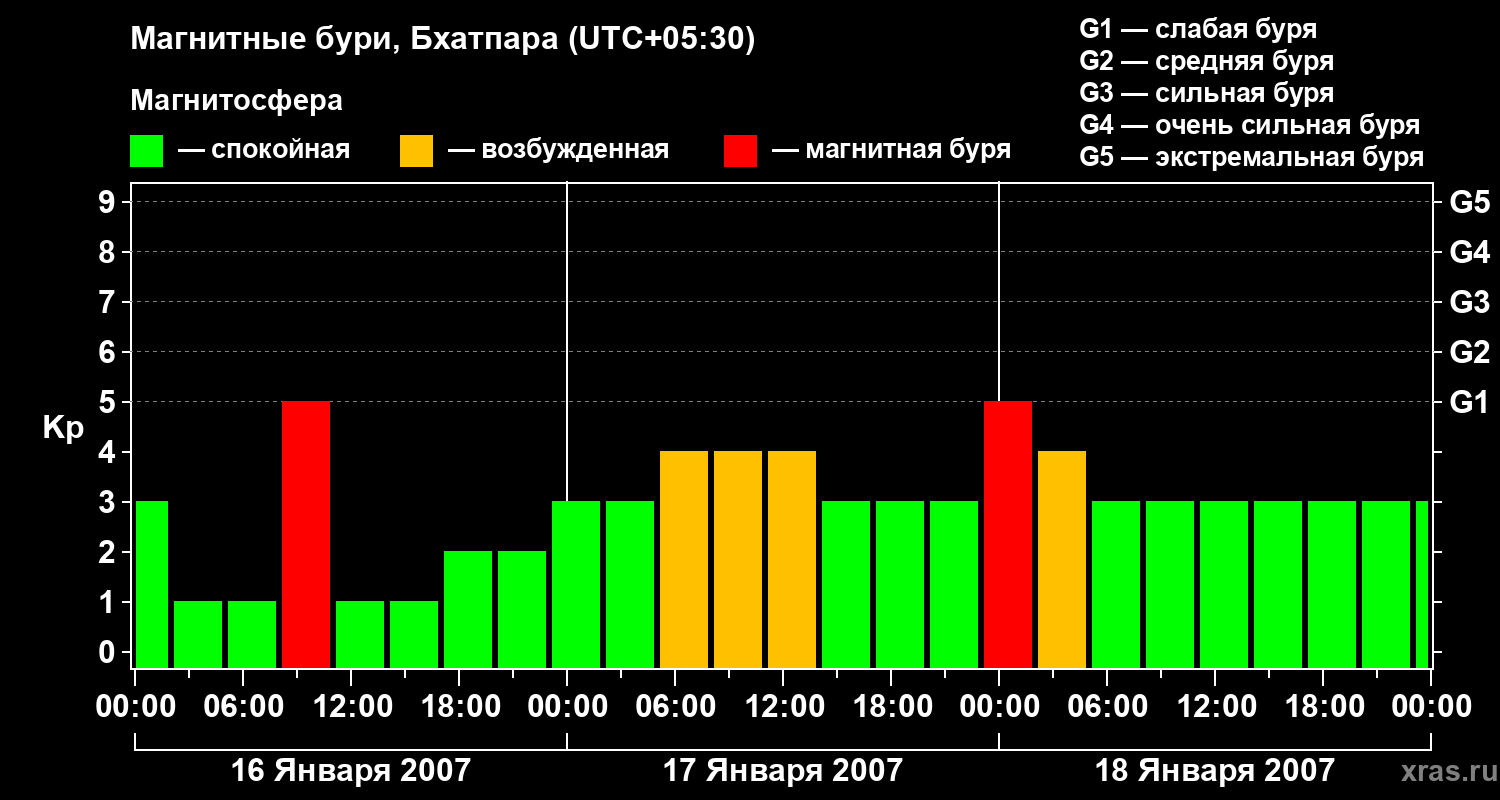Click the G1 scale label on right axis
Screen dimensions: 1500x800
1469,402
